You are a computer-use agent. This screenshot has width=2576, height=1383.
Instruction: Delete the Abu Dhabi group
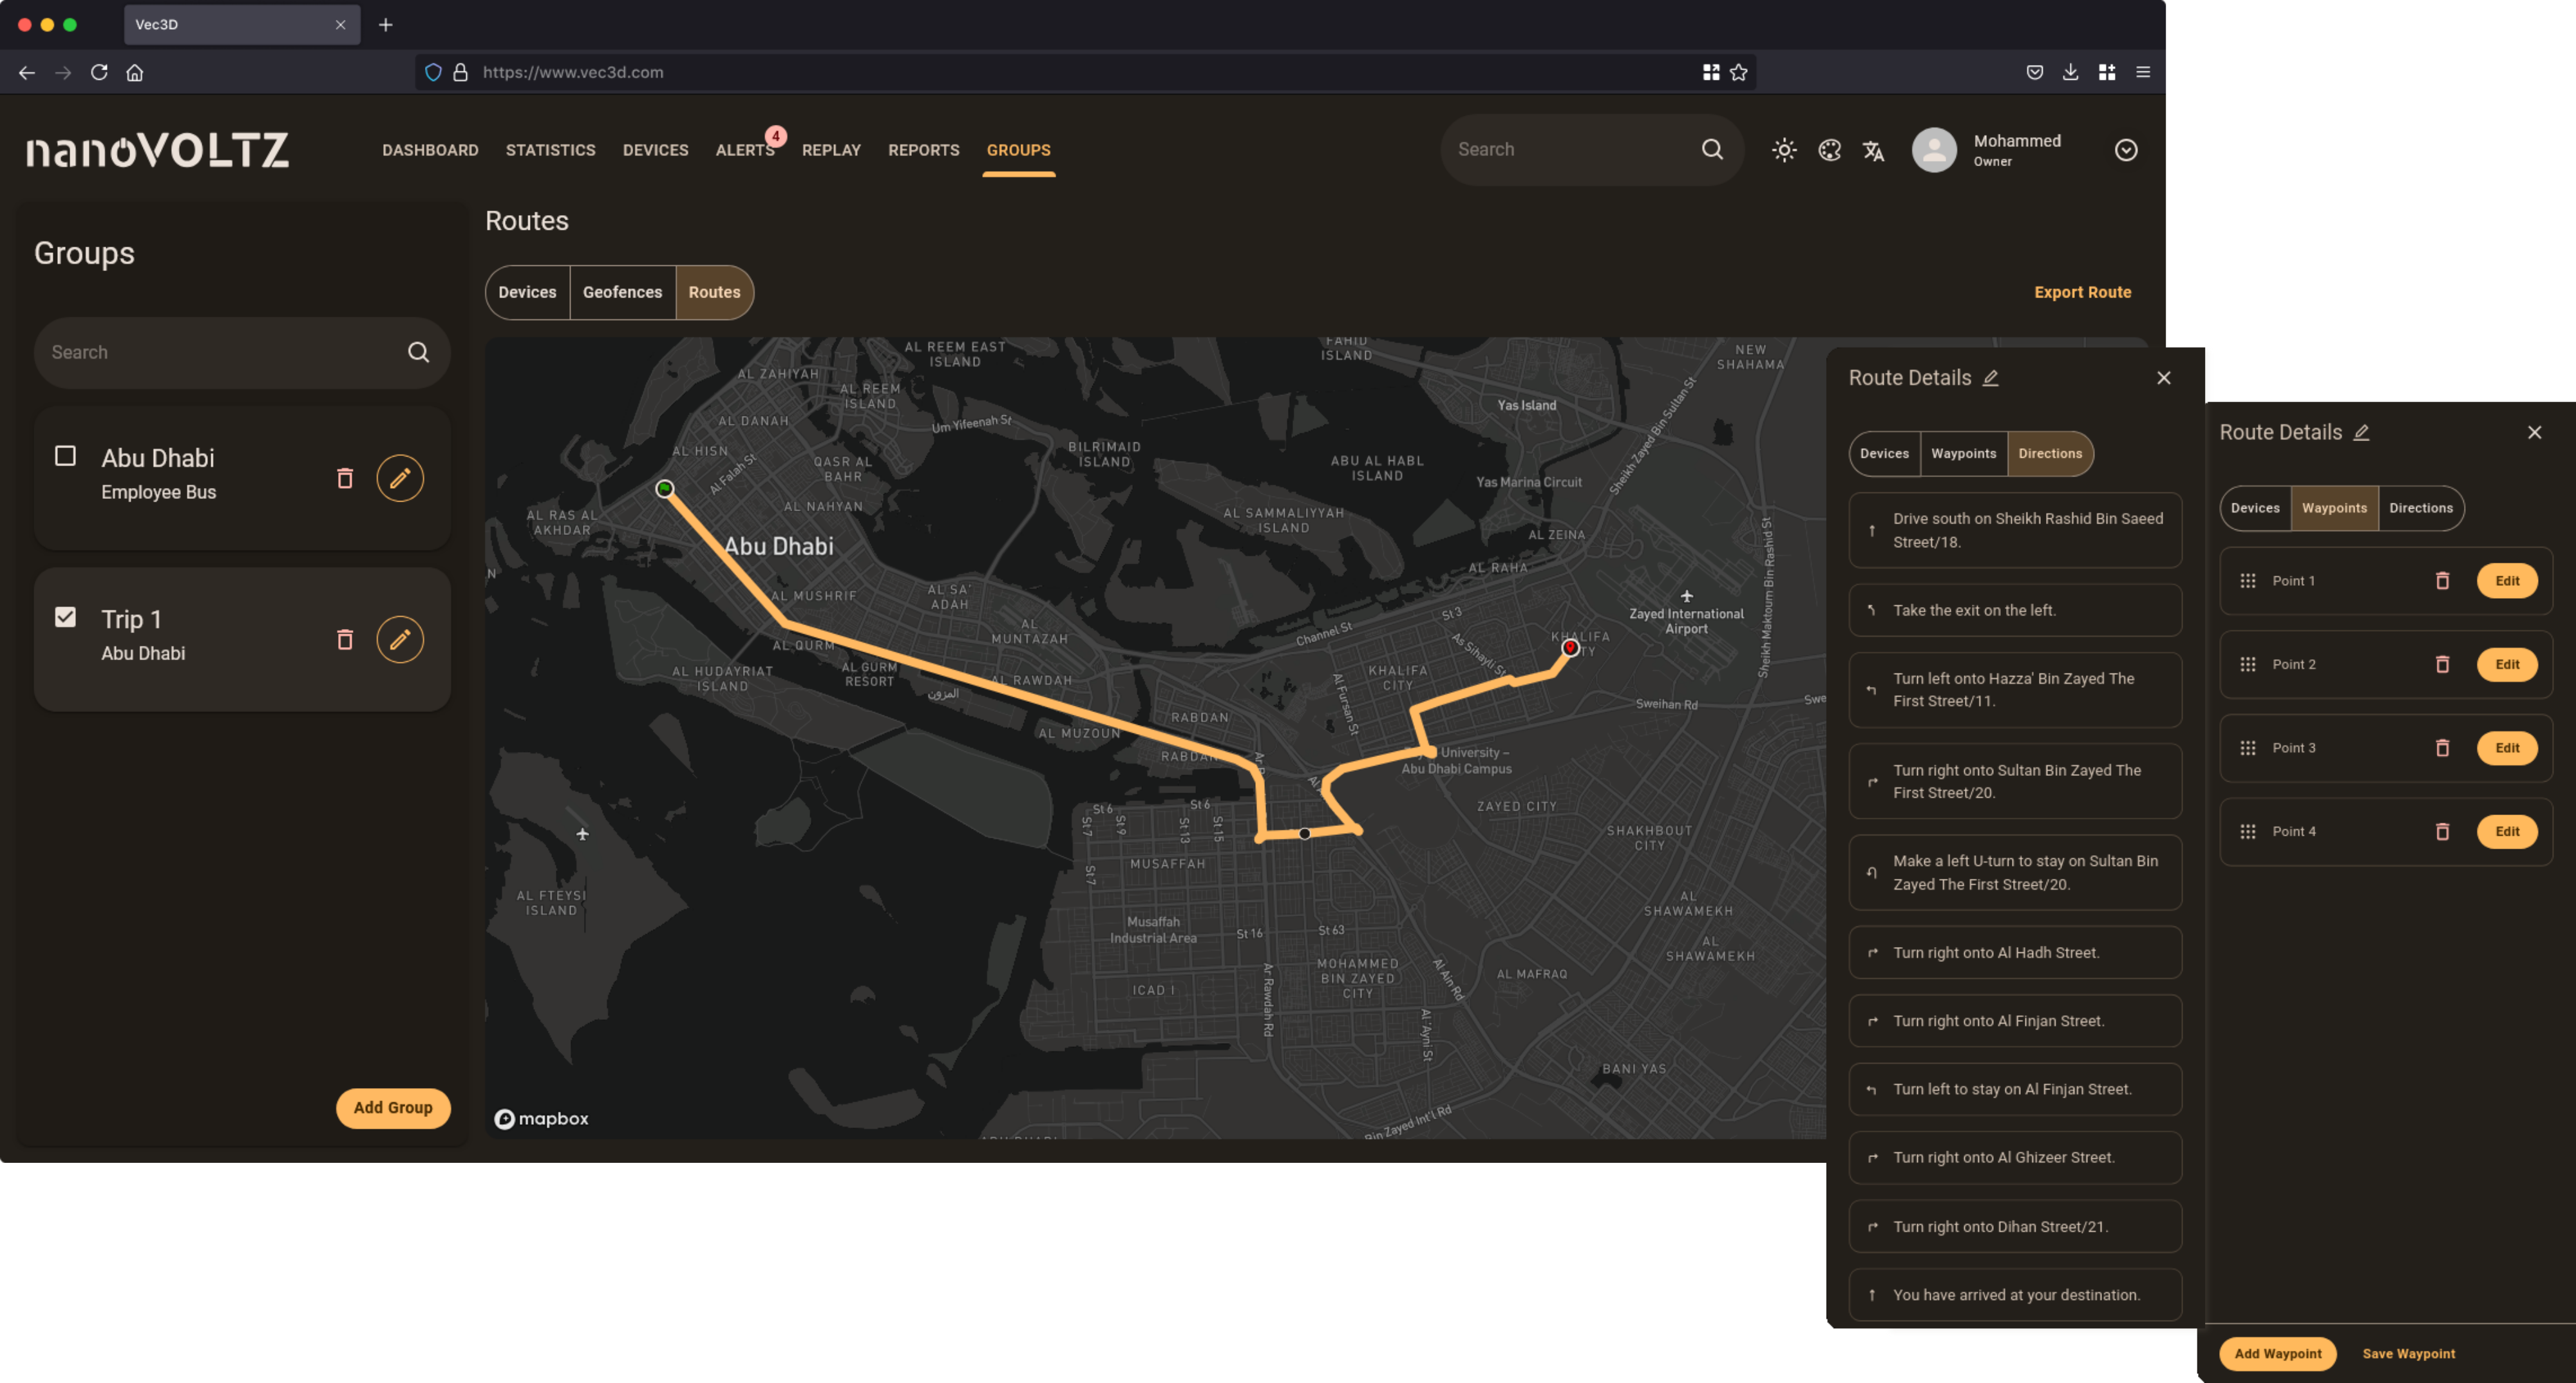click(345, 478)
